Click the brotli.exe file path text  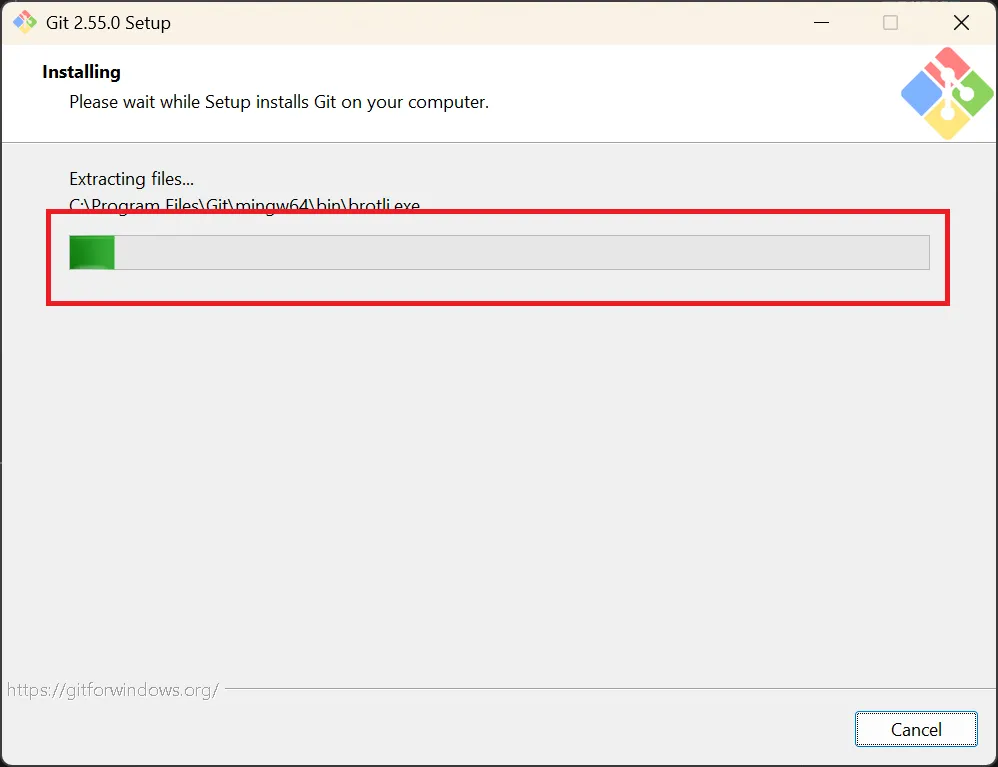[244, 205]
